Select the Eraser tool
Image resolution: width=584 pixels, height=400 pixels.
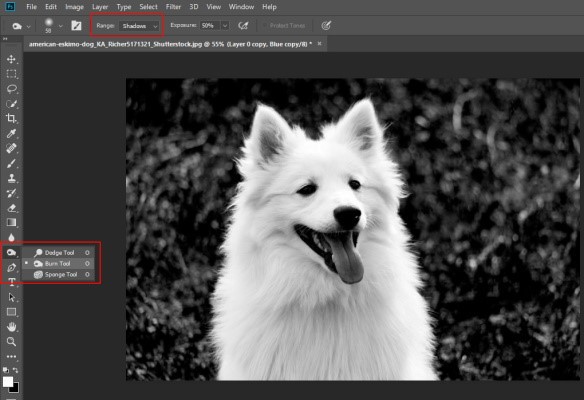coord(11,208)
